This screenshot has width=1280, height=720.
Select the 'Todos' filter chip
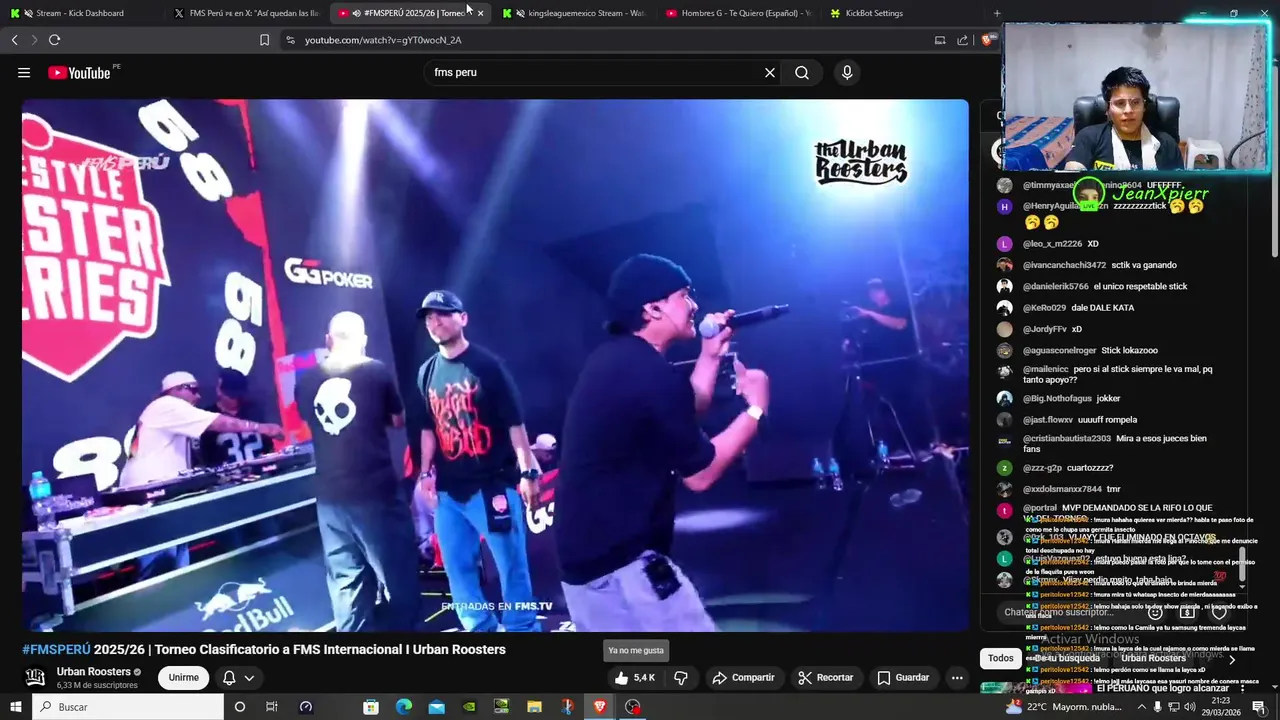pos(1001,658)
